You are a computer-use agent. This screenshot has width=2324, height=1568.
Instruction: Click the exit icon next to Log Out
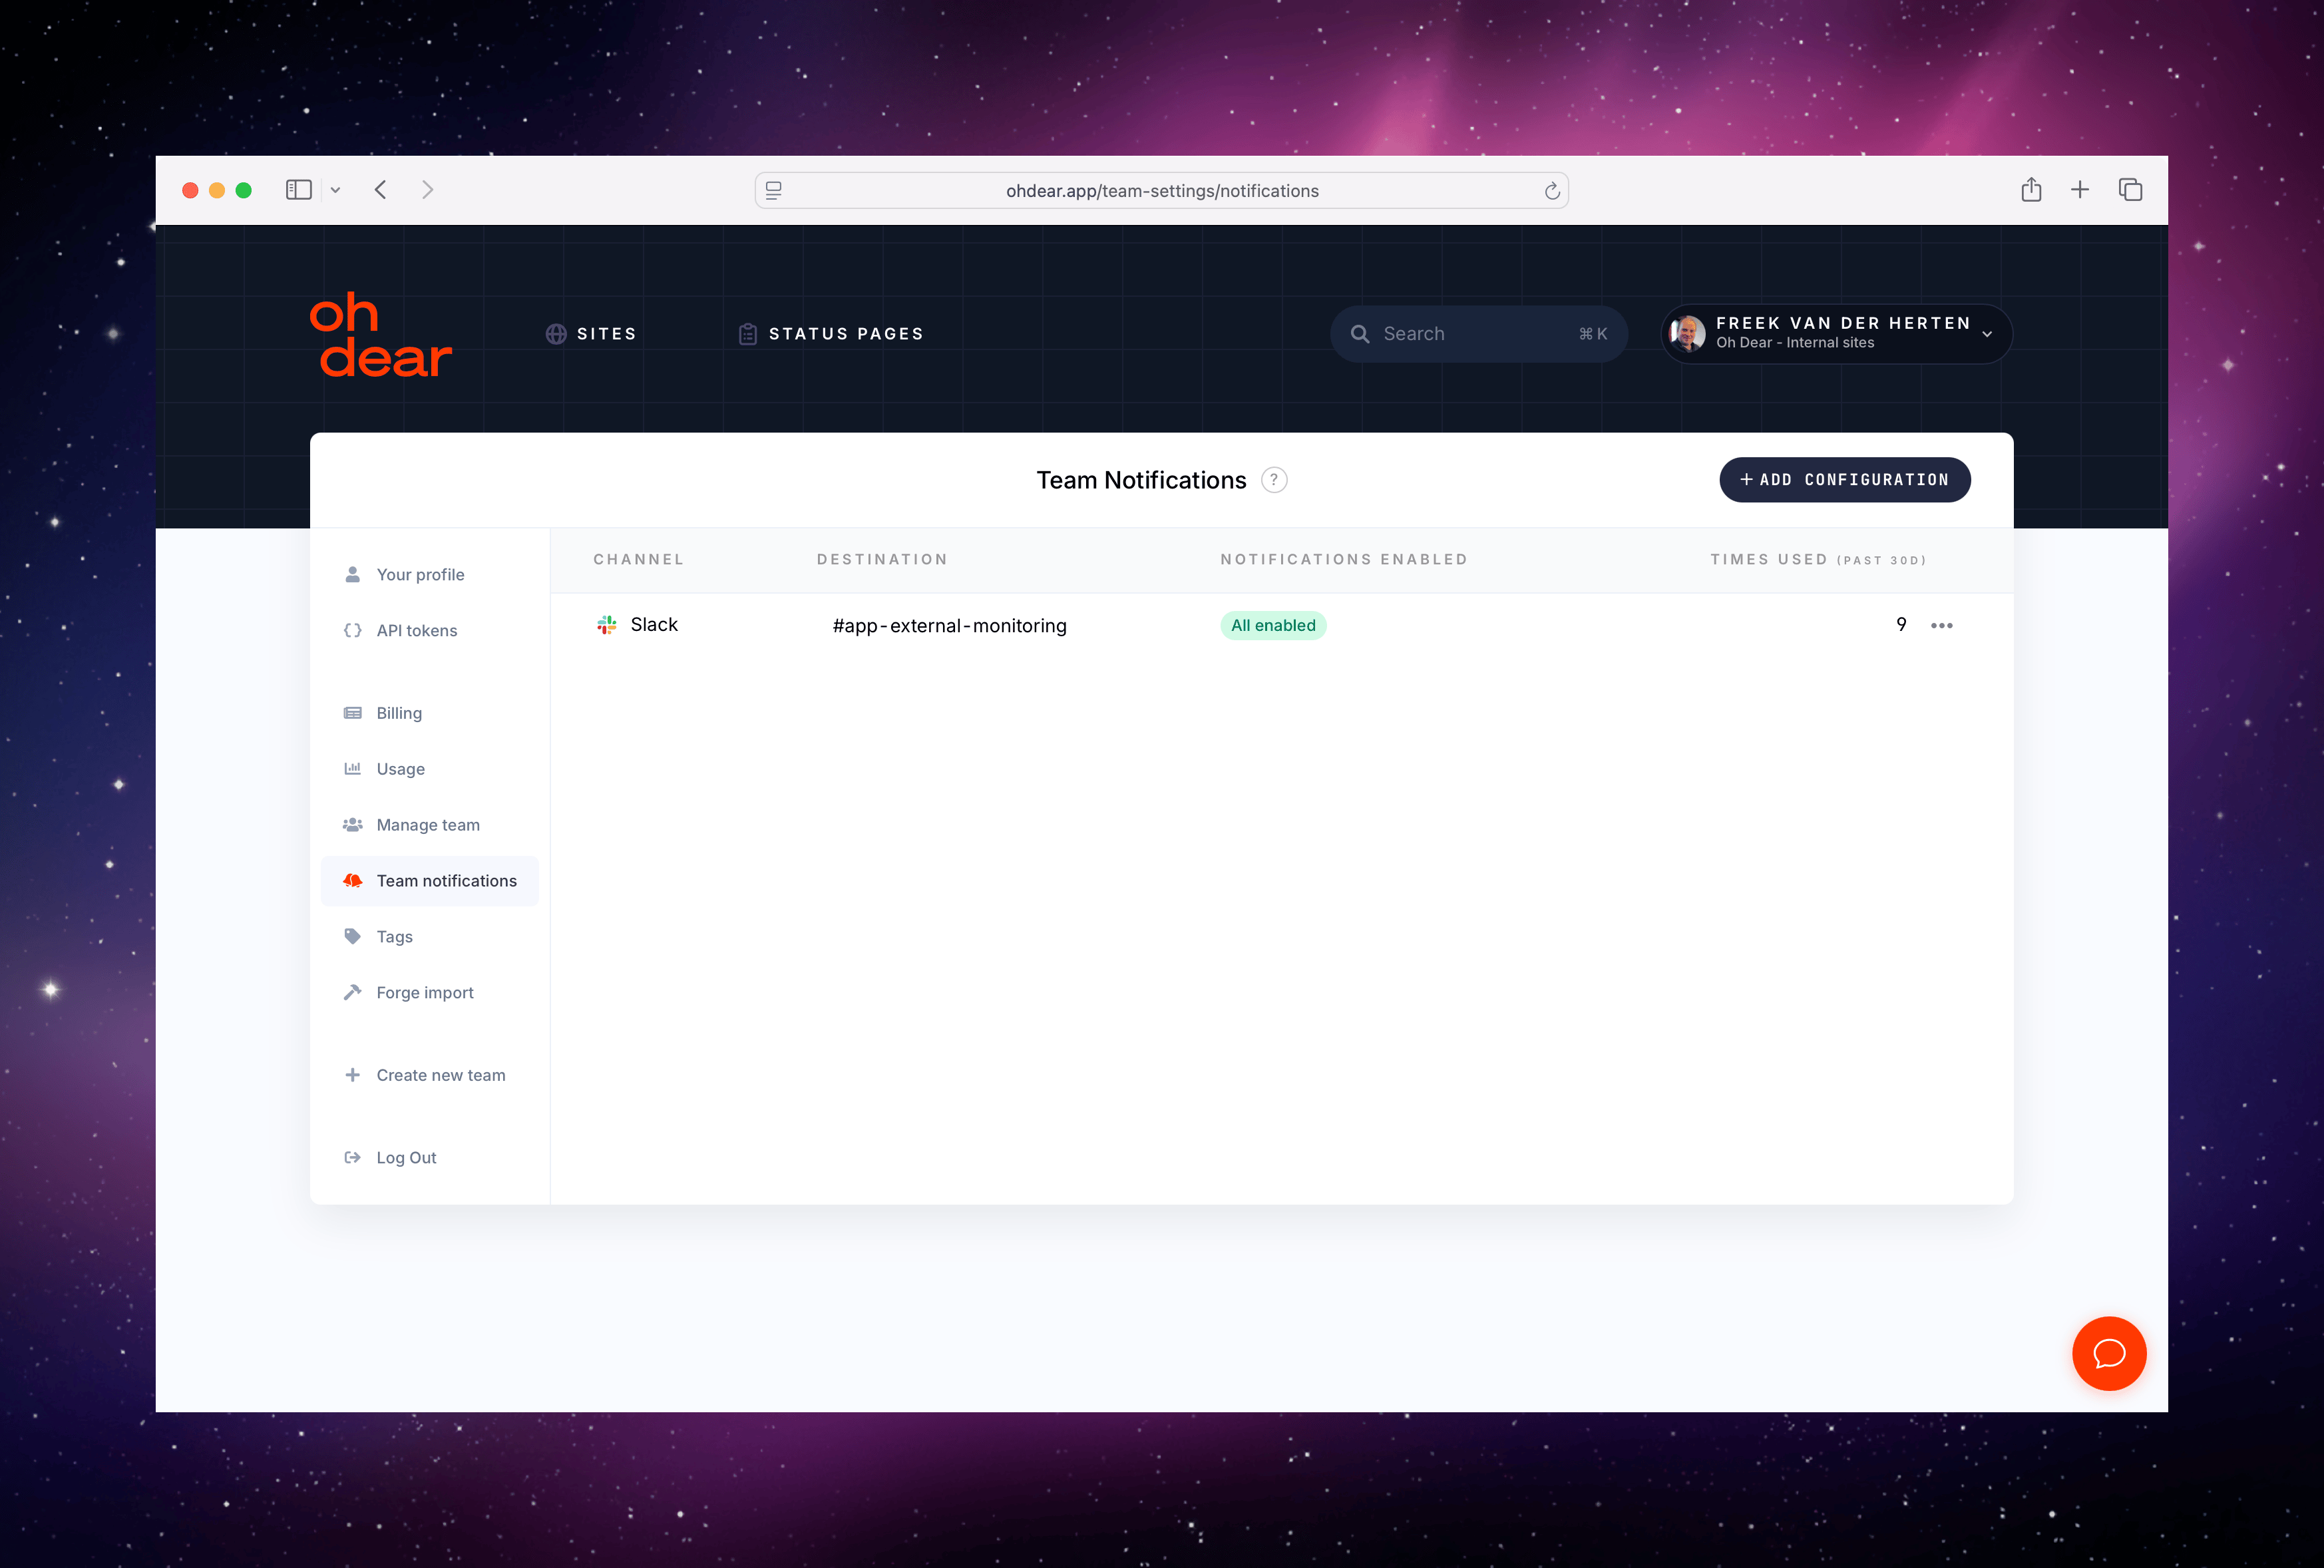352,1158
